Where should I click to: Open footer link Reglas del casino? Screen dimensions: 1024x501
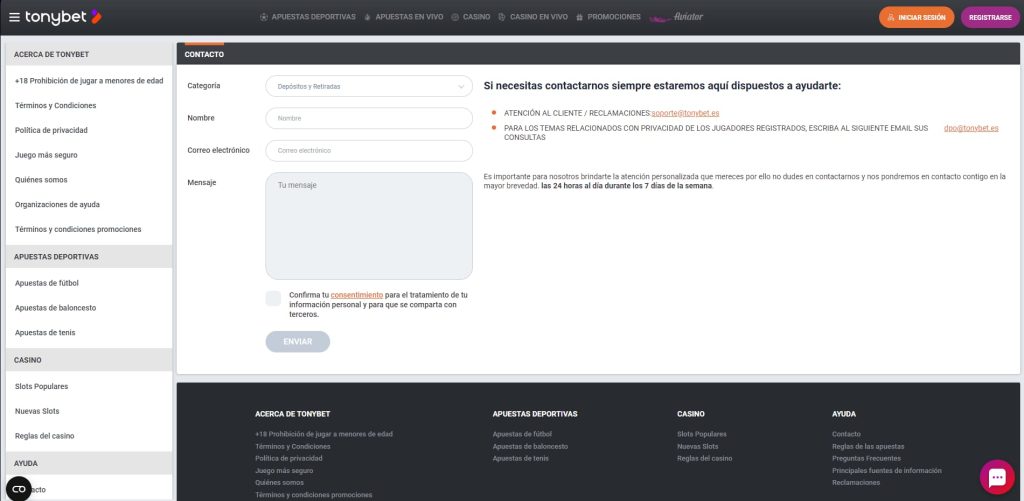tap(705, 459)
